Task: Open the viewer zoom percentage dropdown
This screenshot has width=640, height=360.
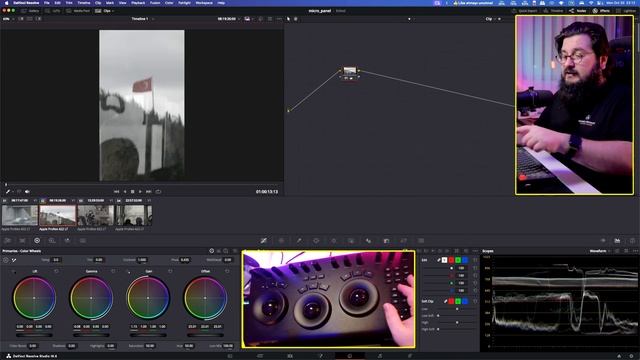Action: [x=8, y=19]
